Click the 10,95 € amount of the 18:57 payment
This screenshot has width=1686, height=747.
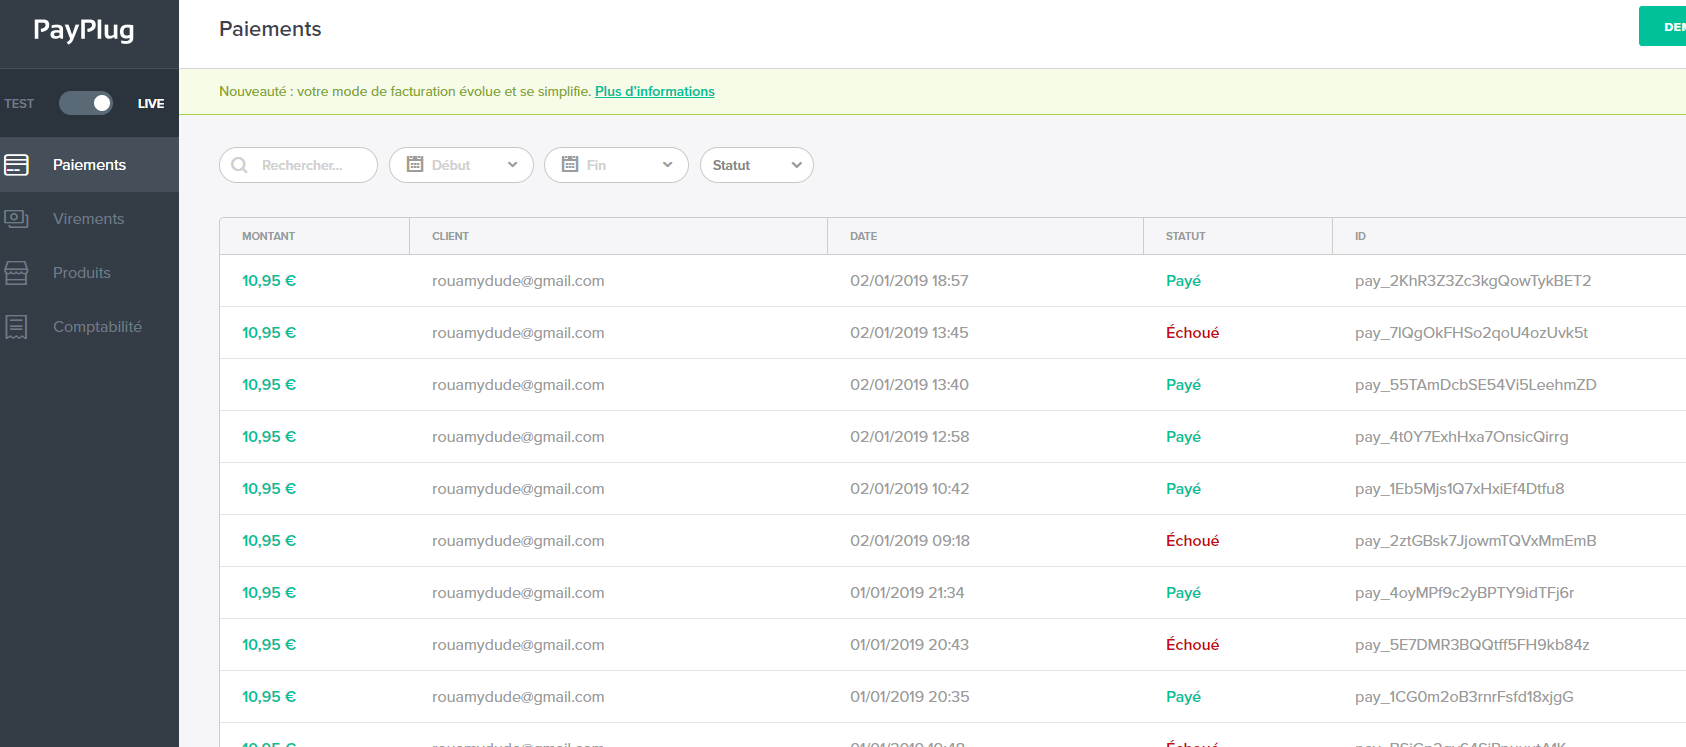click(269, 281)
